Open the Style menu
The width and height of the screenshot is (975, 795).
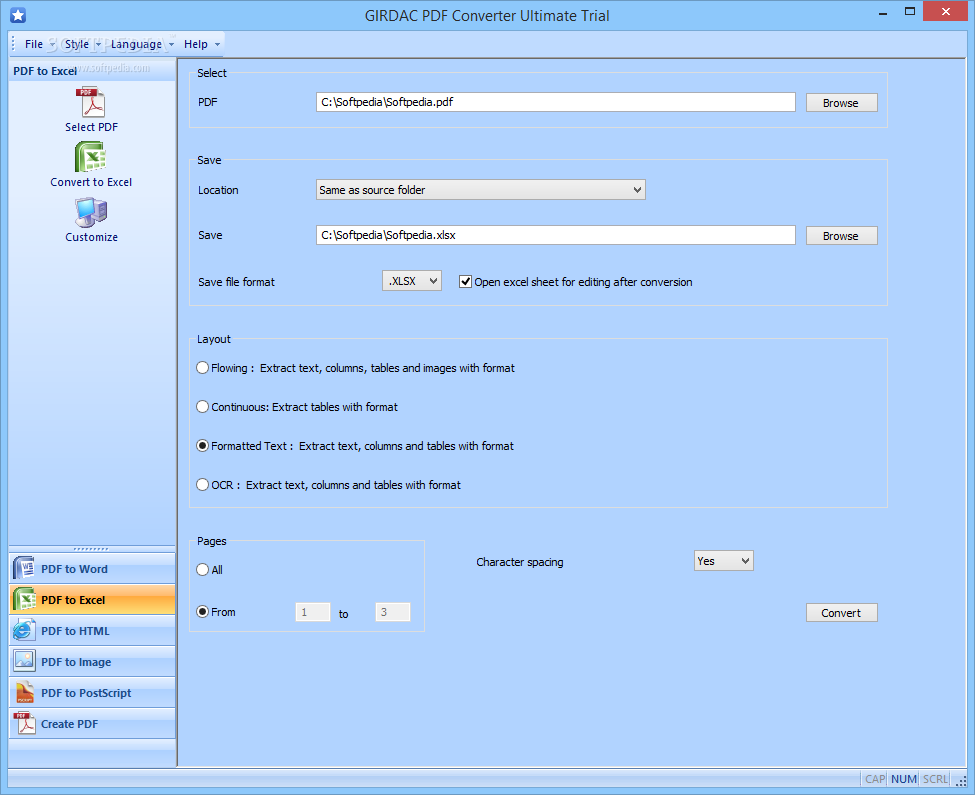pyautogui.click(x=77, y=44)
